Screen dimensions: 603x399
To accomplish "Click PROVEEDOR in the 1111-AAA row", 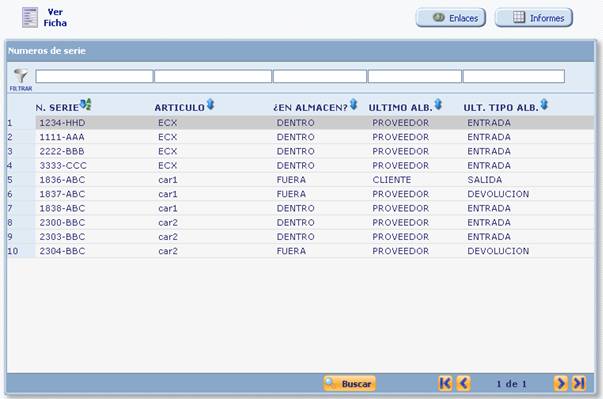I will (400, 137).
